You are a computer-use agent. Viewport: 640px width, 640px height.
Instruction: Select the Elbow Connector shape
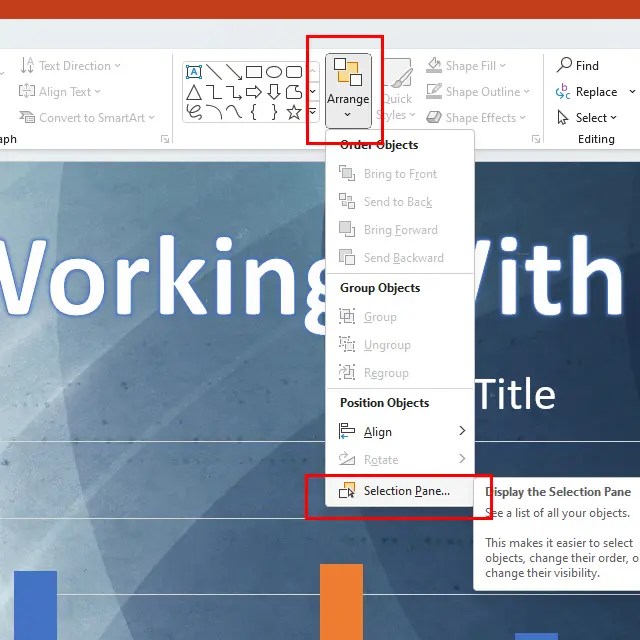click(214, 92)
